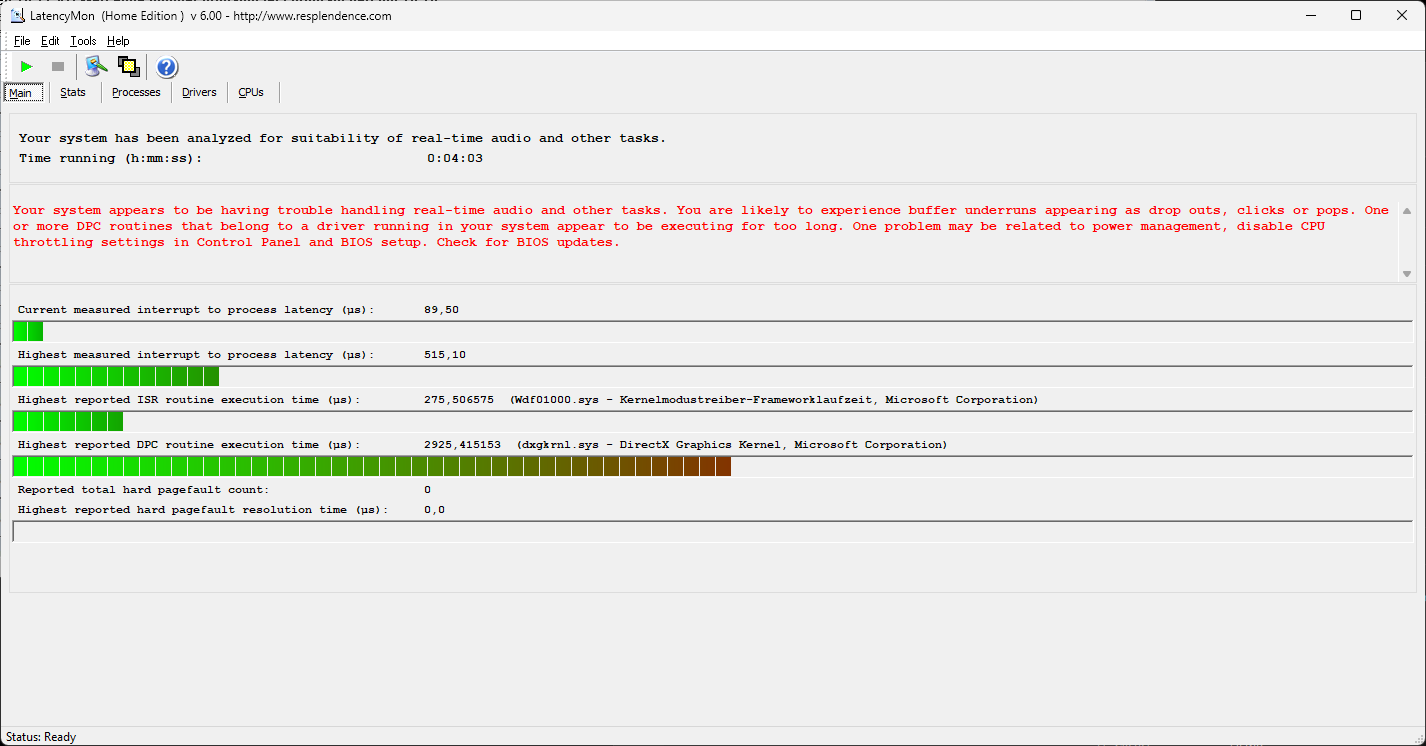Minimize the LatencyMon window
Viewport: 1426px width, 746px height.
1310,15
